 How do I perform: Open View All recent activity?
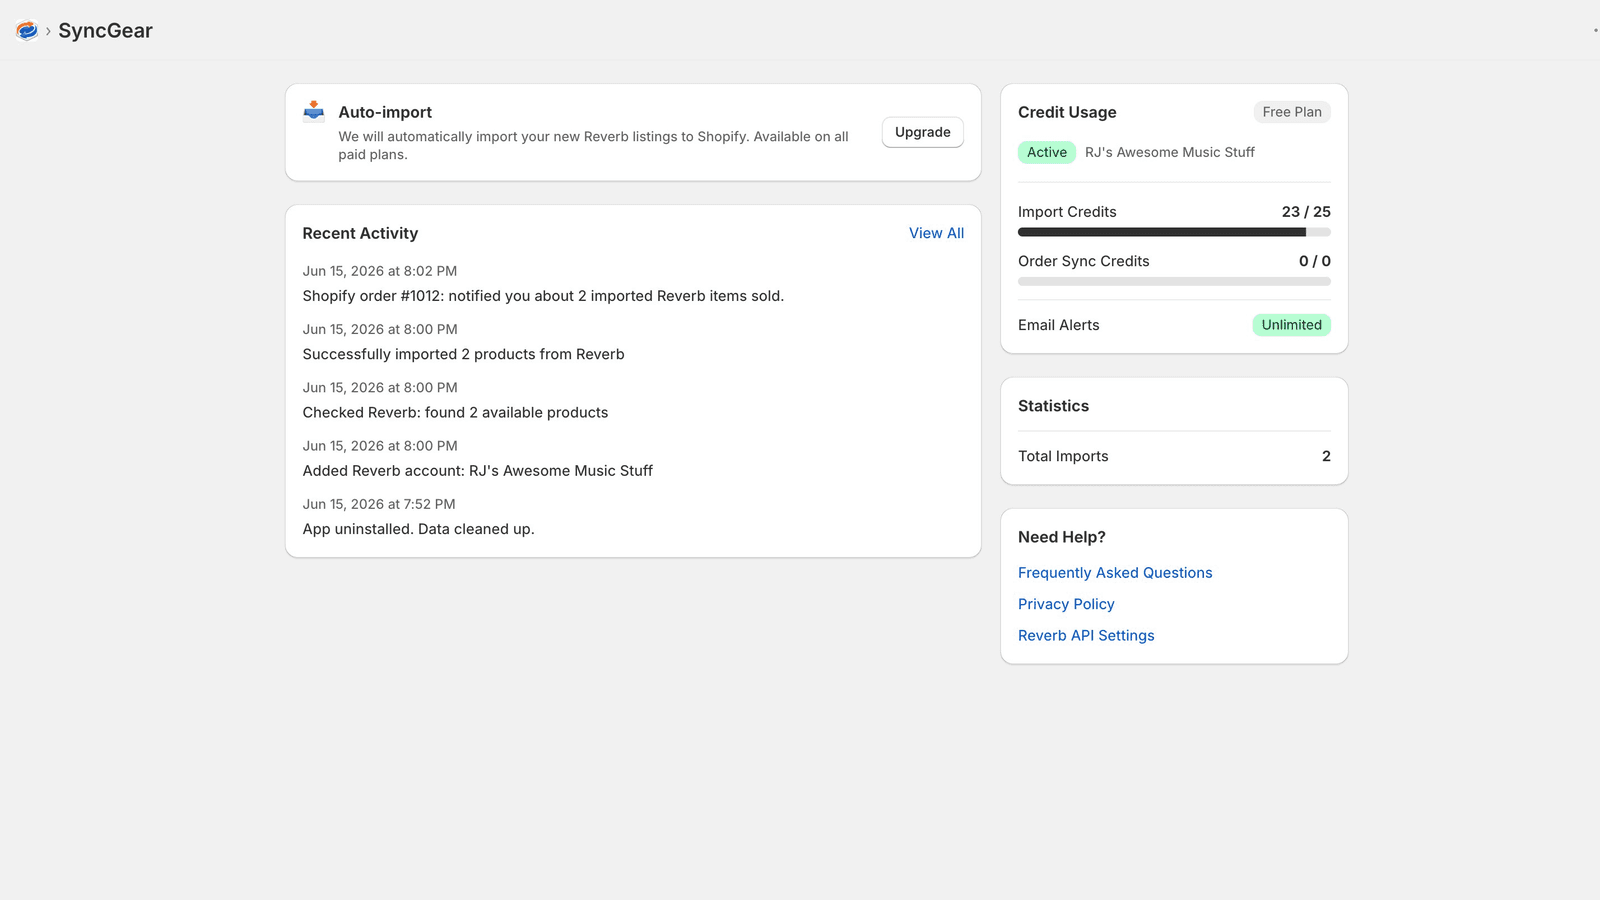(x=936, y=233)
